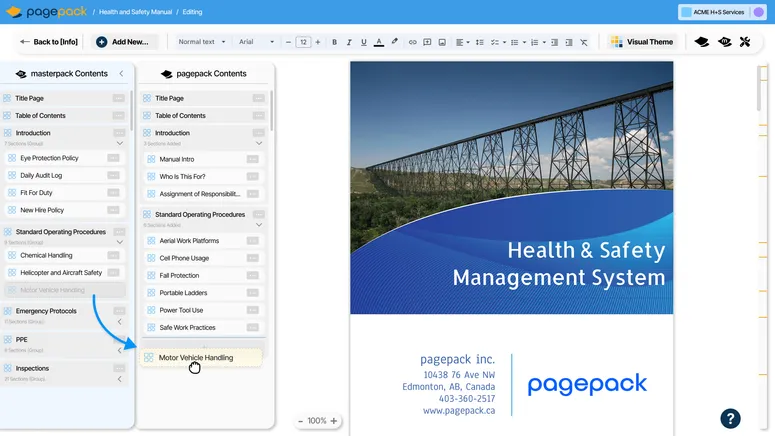Open the bulleted list dropdown
The width and height of the screenshot is (775, 436).
point(517,42)
